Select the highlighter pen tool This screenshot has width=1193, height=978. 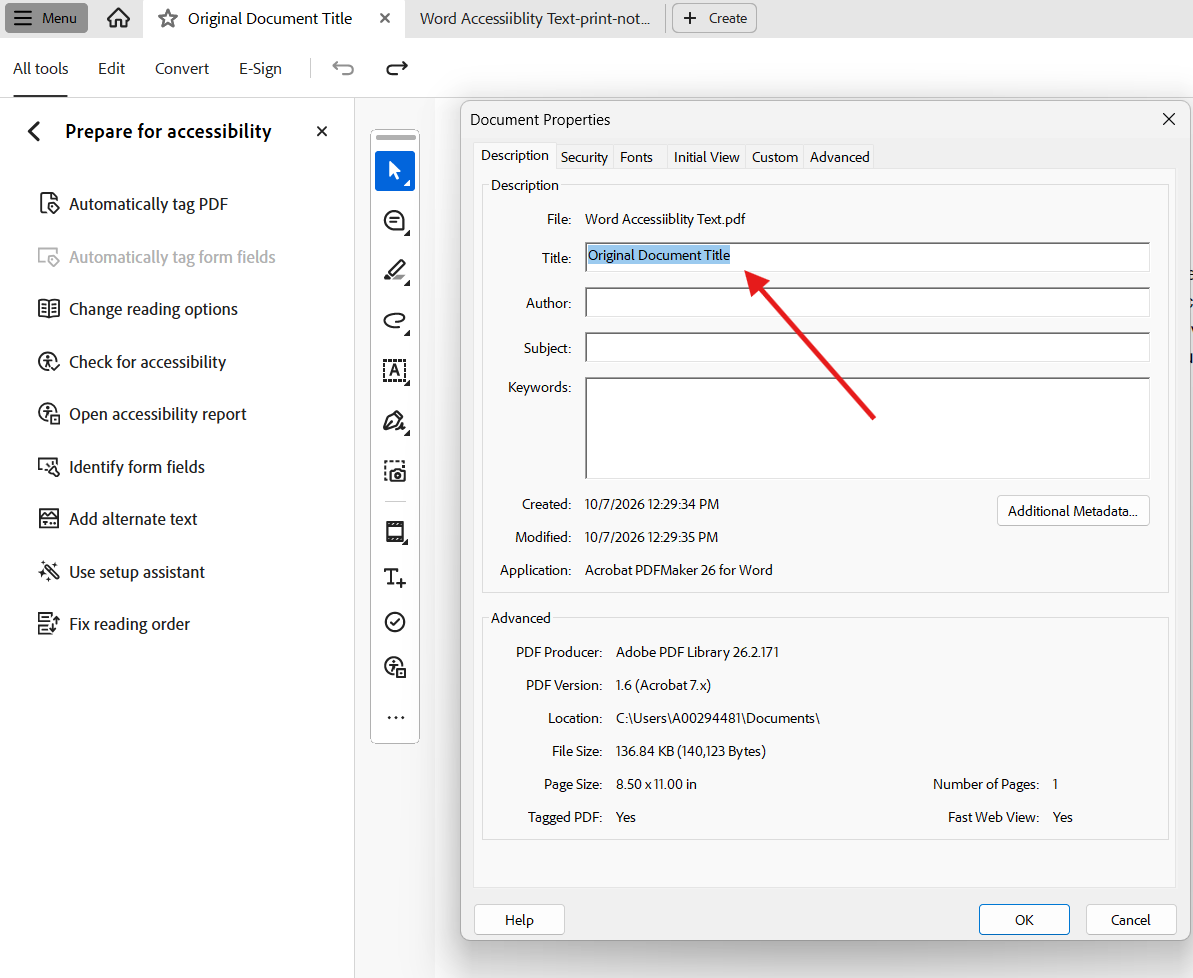[395, 271]
